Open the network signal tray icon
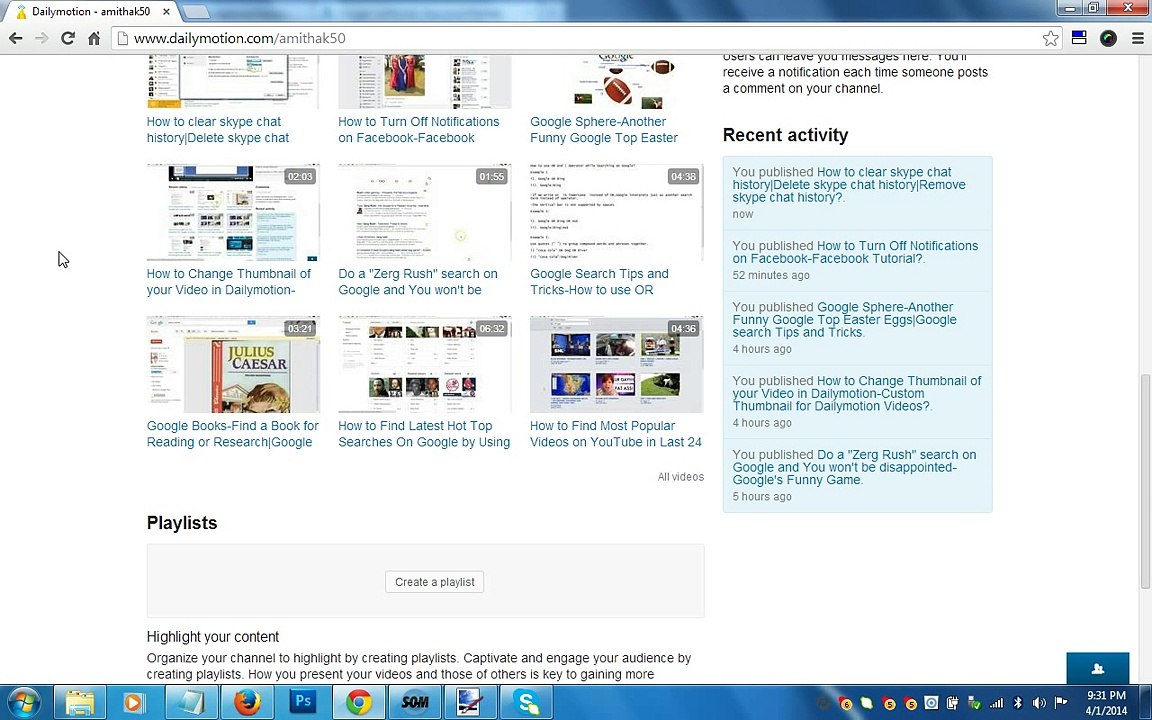 point(996,703)
